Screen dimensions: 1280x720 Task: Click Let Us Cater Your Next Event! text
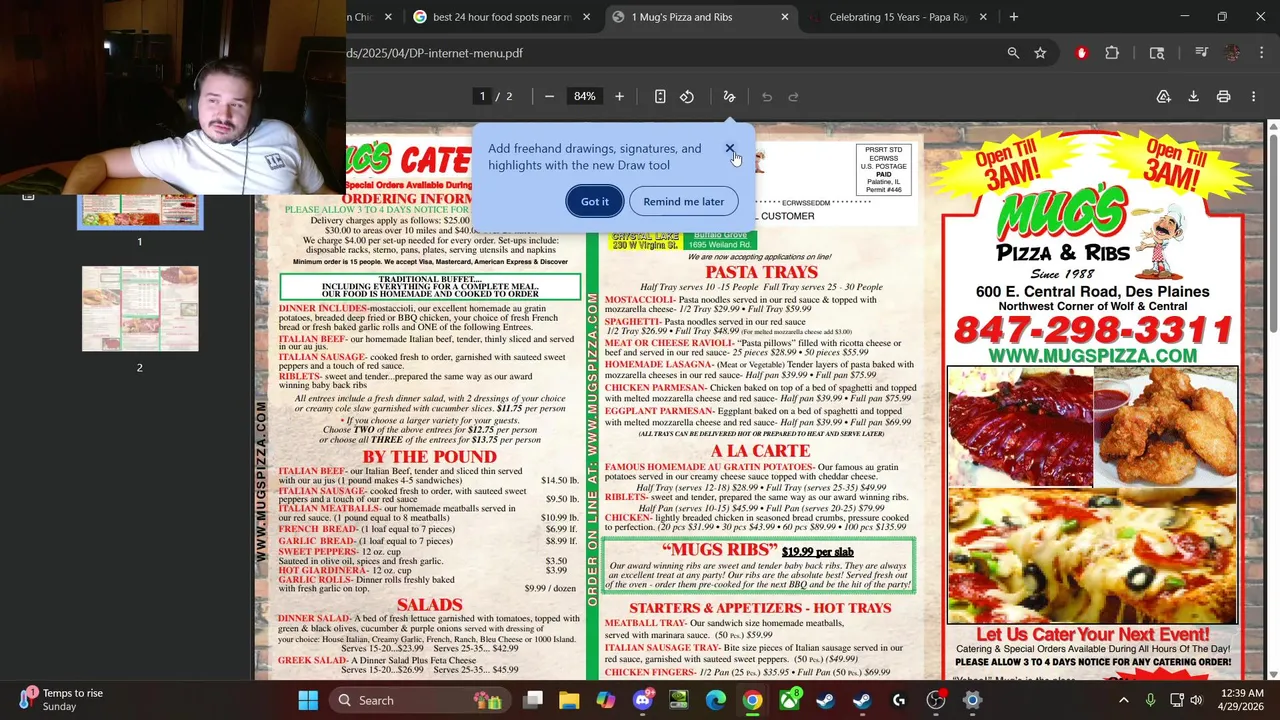tap(1092, 634)
